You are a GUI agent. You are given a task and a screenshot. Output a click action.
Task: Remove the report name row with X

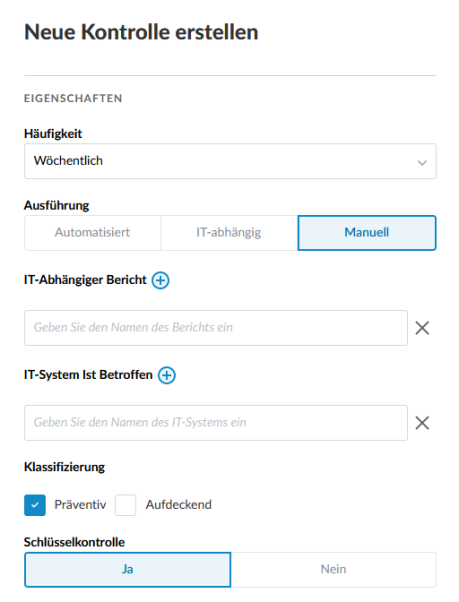click(422, 328)
